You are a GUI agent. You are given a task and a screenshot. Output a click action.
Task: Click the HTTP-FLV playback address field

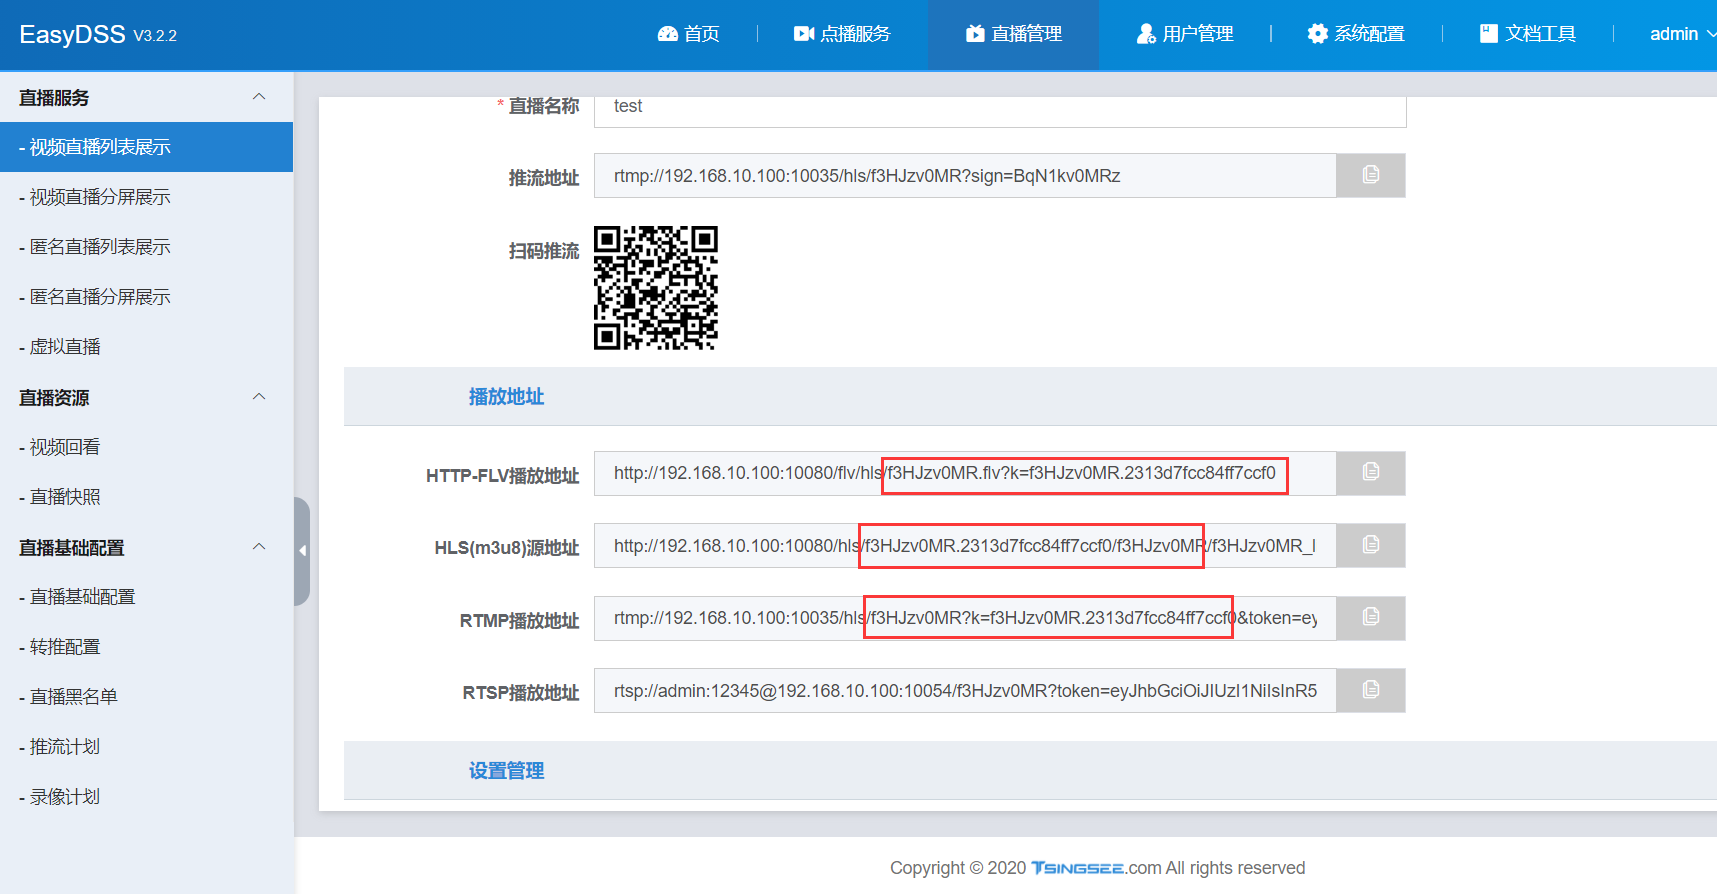click(965, 473)
